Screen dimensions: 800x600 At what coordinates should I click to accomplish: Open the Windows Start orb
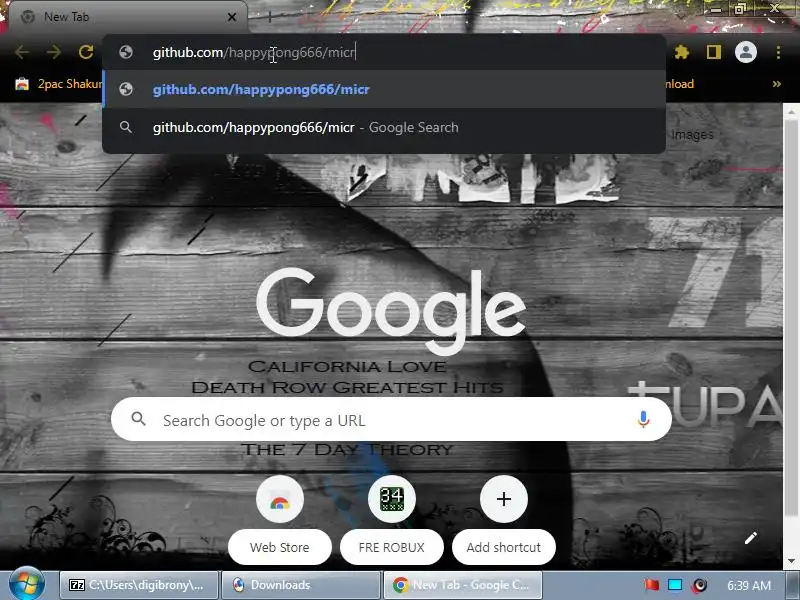point(27,584)
